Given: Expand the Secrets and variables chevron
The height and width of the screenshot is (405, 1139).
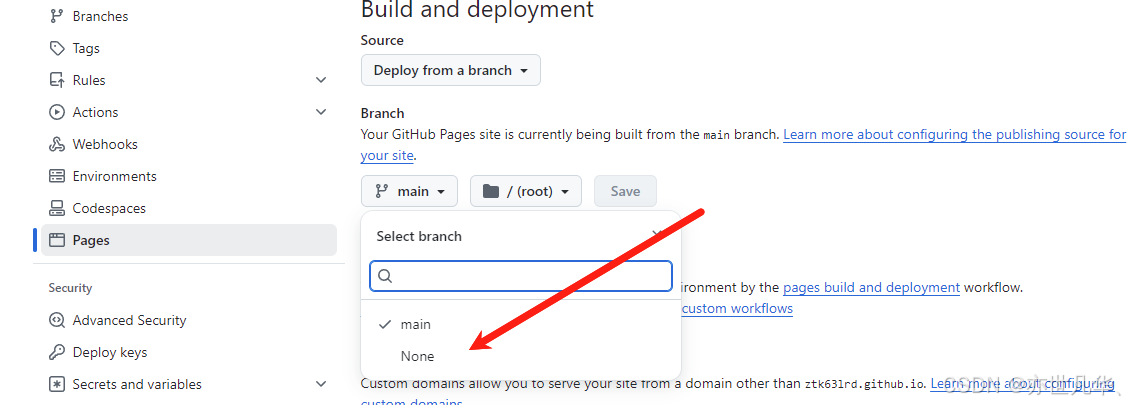Looking at the screenshot, I should coord(321,384).
